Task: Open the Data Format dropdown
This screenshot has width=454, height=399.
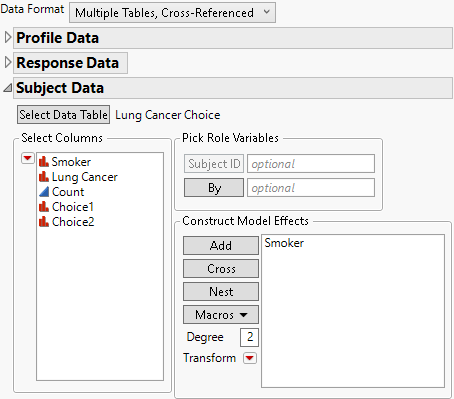Action: pos(172,13)
